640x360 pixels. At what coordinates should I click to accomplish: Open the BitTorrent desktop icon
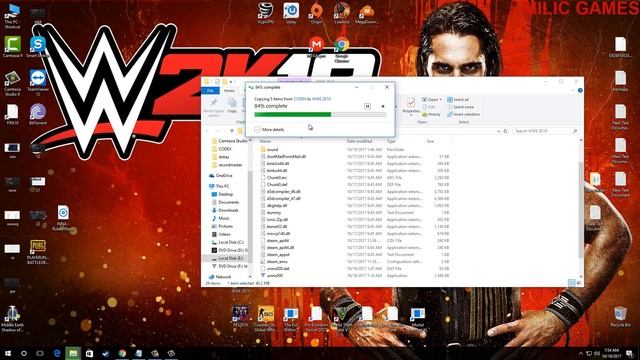click(38, 114)
